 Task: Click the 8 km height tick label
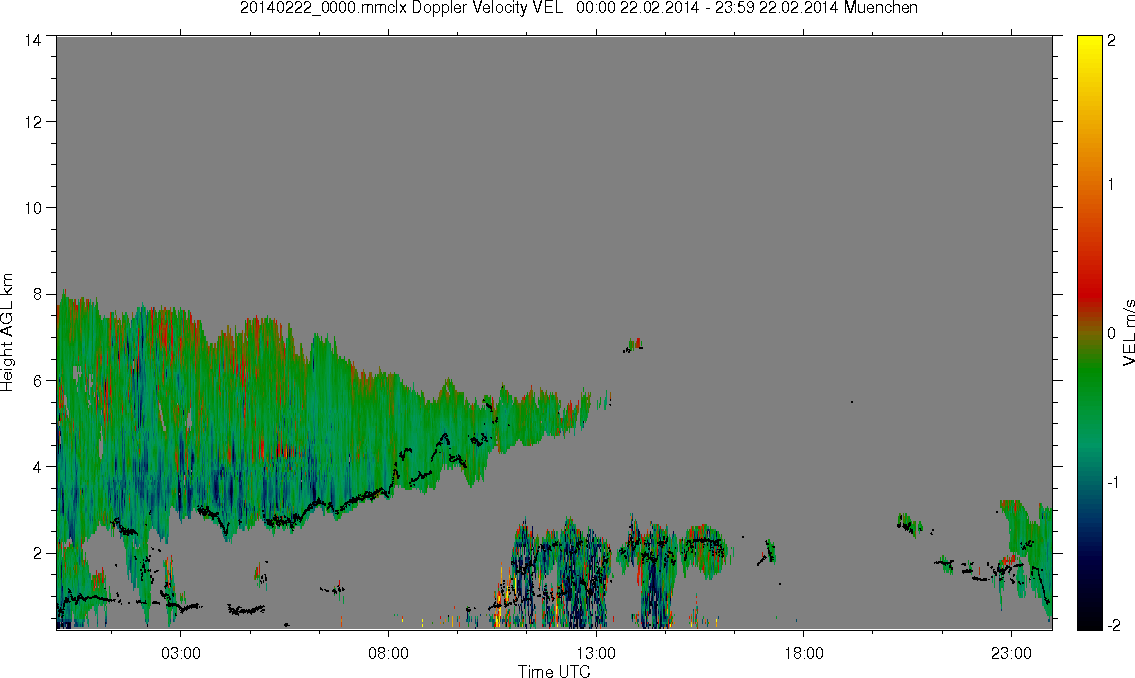(x=36, y=294)
